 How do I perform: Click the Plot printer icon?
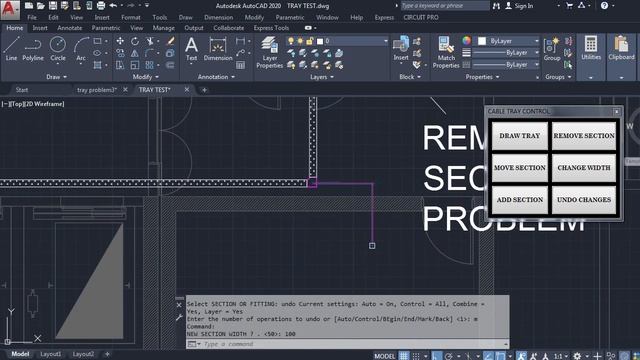[x=101, y=6]
